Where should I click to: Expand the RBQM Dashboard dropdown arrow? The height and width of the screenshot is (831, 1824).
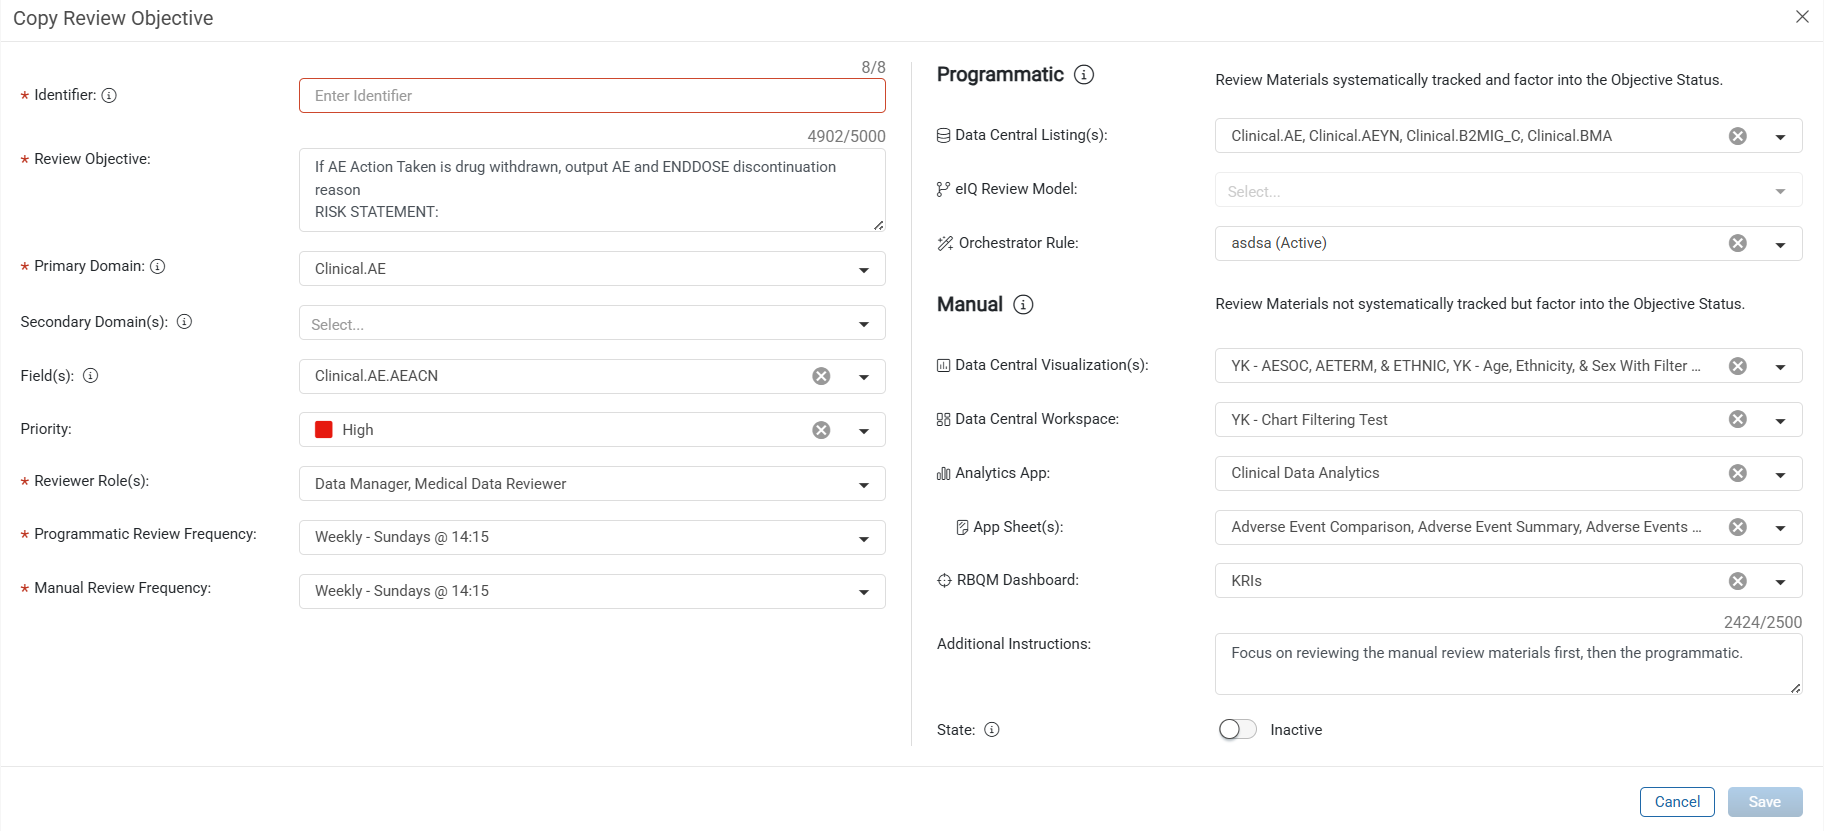coord(1780,582)
